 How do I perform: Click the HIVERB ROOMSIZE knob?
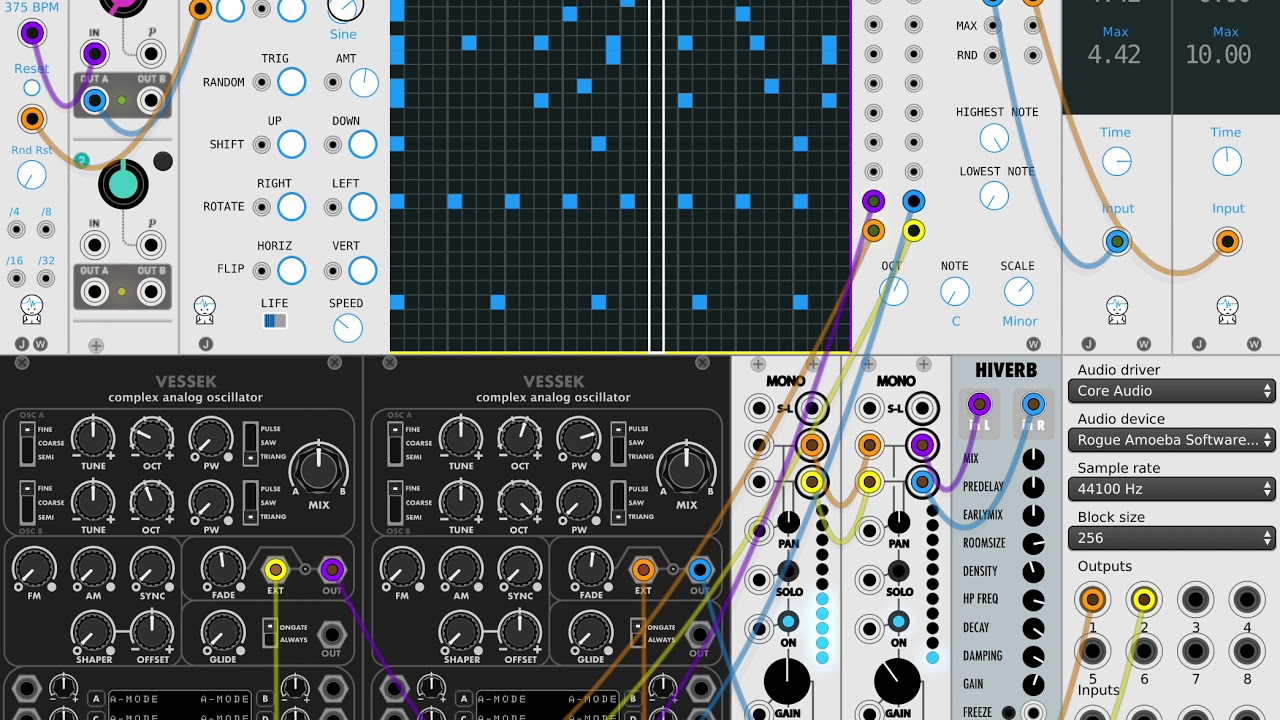1034,543
